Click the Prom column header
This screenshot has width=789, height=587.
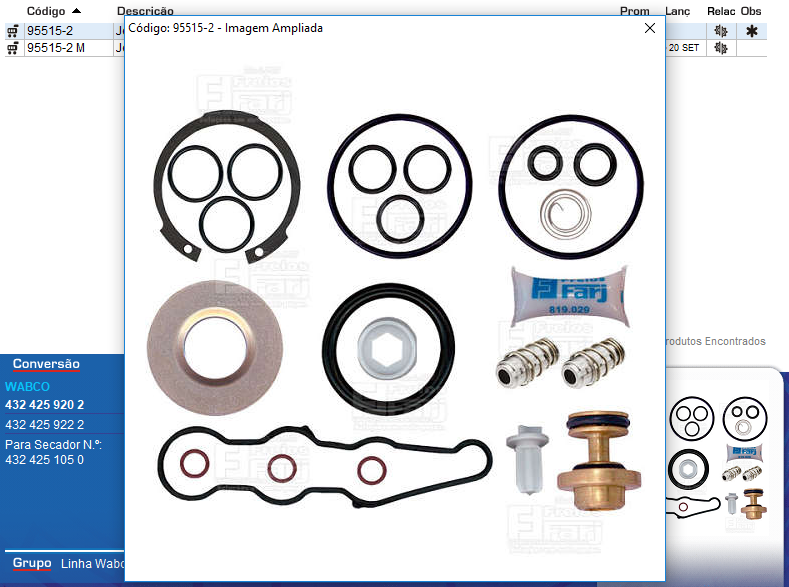[x=634, y=11]
